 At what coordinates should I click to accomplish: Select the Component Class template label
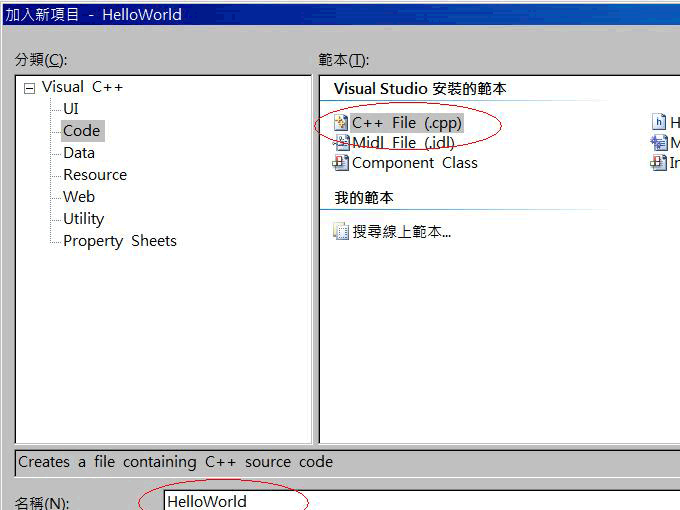(x=415, y=163)
